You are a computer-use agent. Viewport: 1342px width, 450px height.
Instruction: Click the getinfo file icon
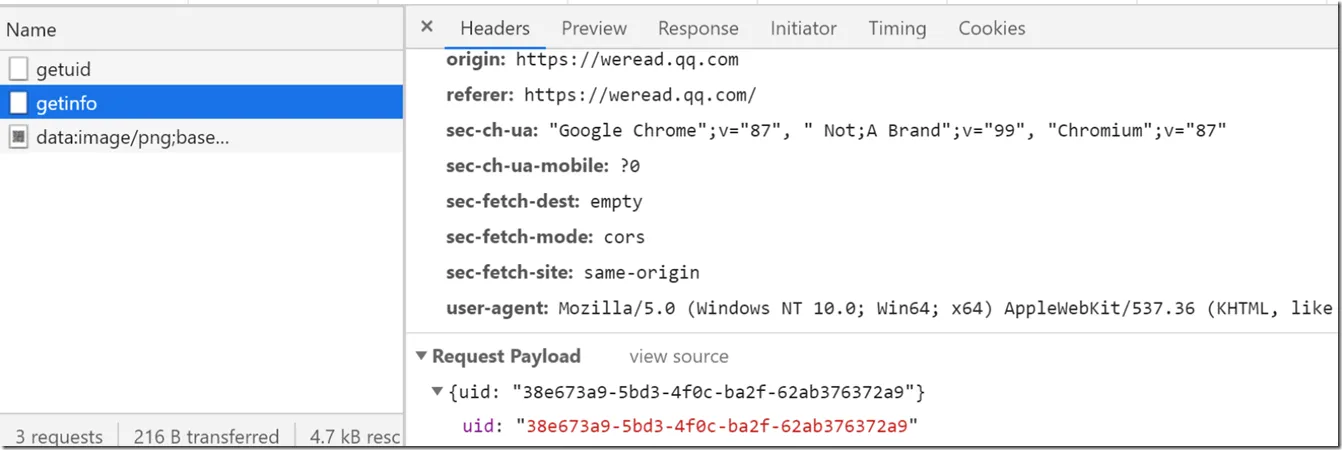(18, 103)
